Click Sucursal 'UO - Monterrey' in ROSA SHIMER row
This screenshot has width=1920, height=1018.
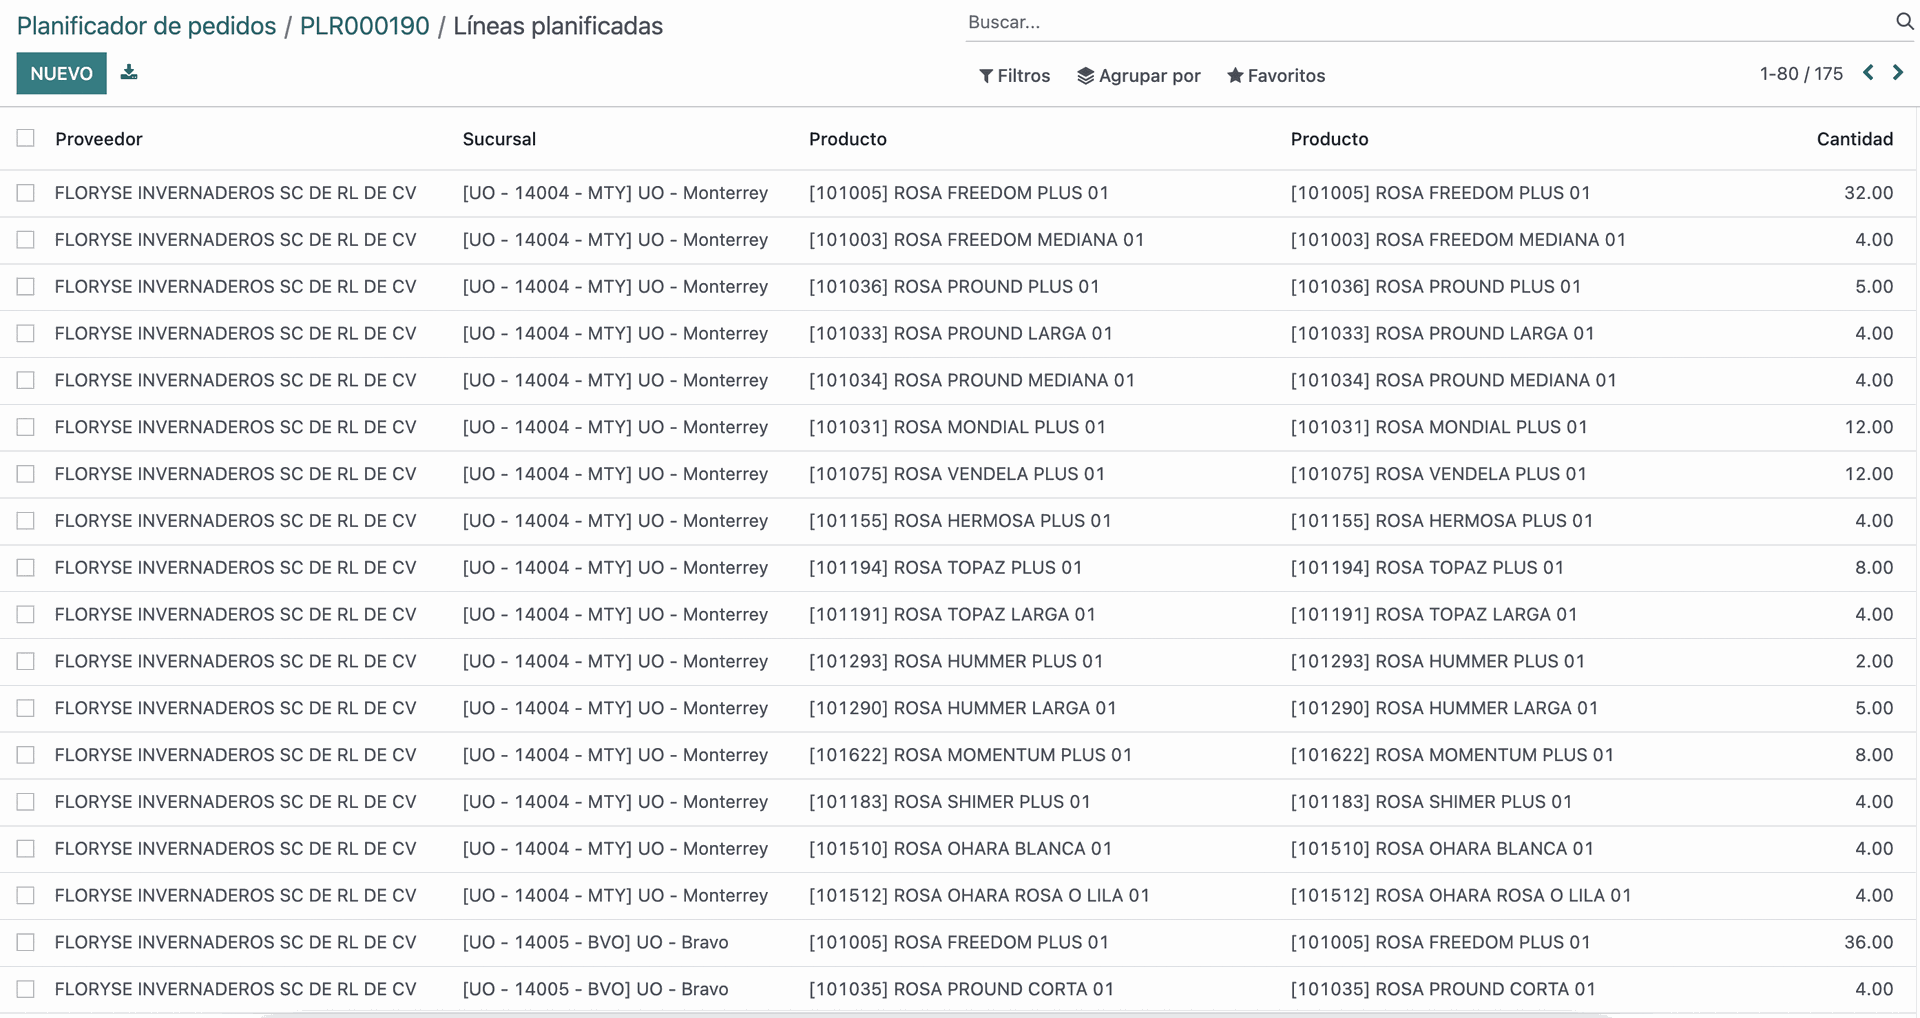(615, 802)
